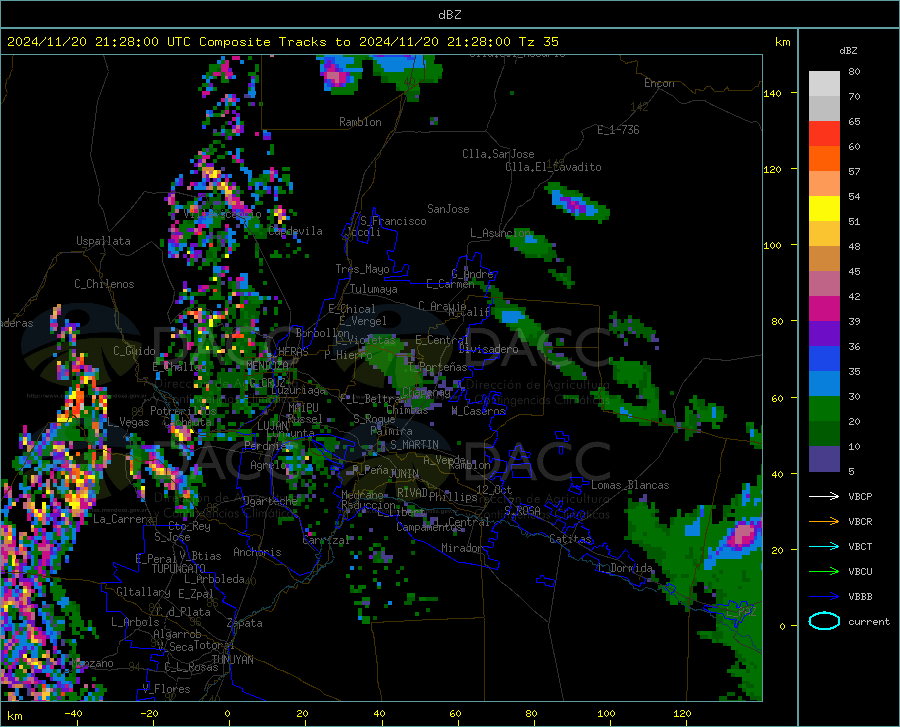Image resolution: width=900 pixels, height=727 pixels.
Task: Click the pink storm core east of Catitas
Action: click(x=743, y=535)
